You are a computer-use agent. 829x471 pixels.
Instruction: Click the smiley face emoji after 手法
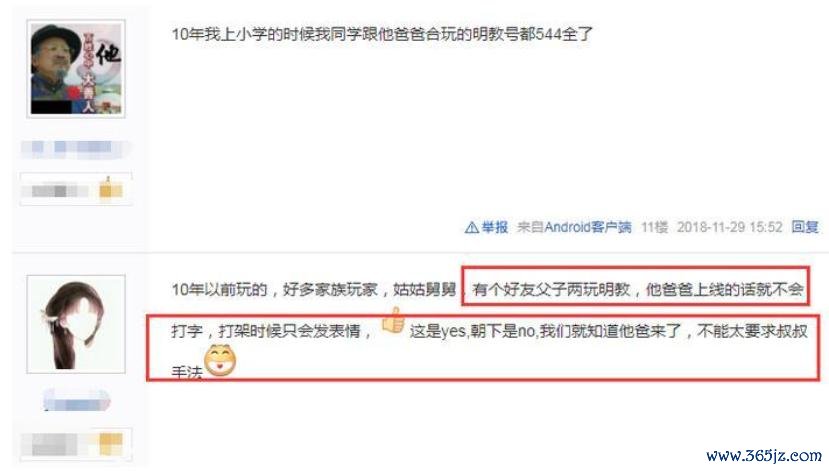pyautogui.click(x=220, y=361)
